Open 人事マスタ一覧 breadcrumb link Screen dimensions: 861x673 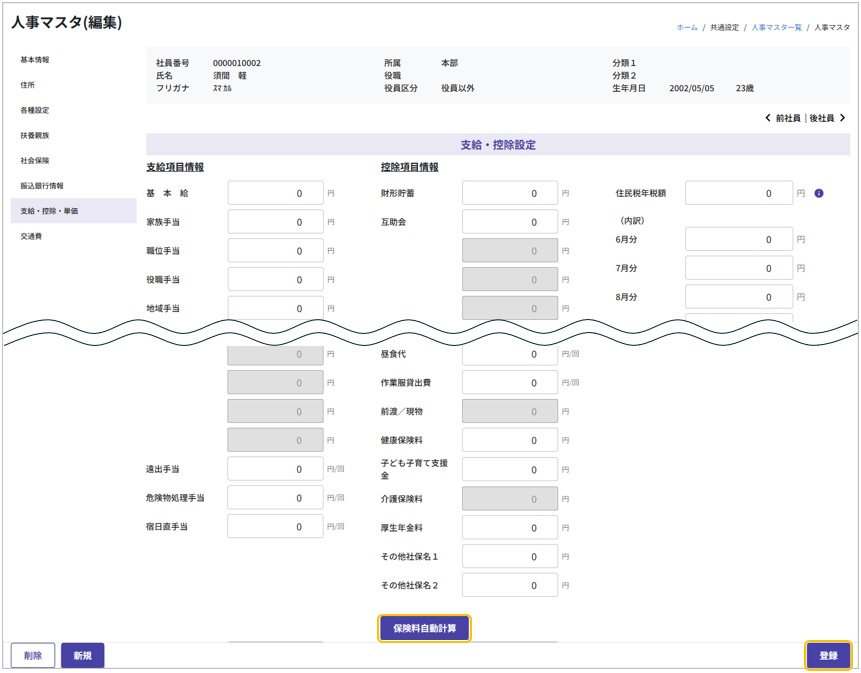tap(776, 27)
